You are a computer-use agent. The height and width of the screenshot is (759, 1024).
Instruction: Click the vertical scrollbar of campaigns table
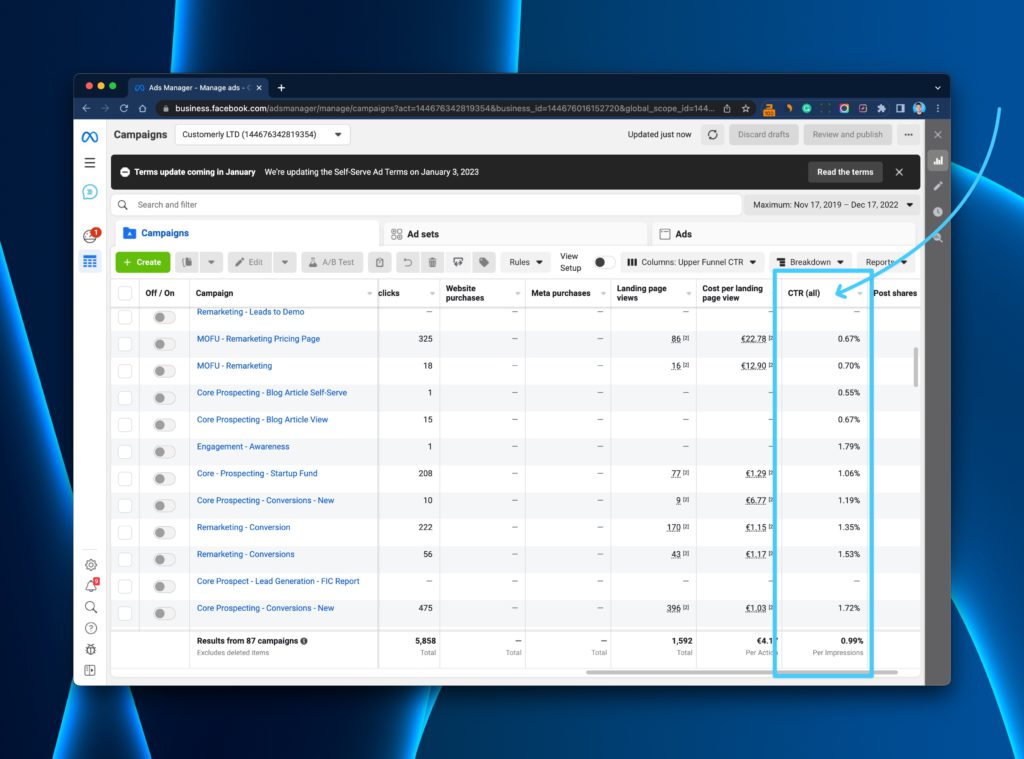click(x=916, y=366)
